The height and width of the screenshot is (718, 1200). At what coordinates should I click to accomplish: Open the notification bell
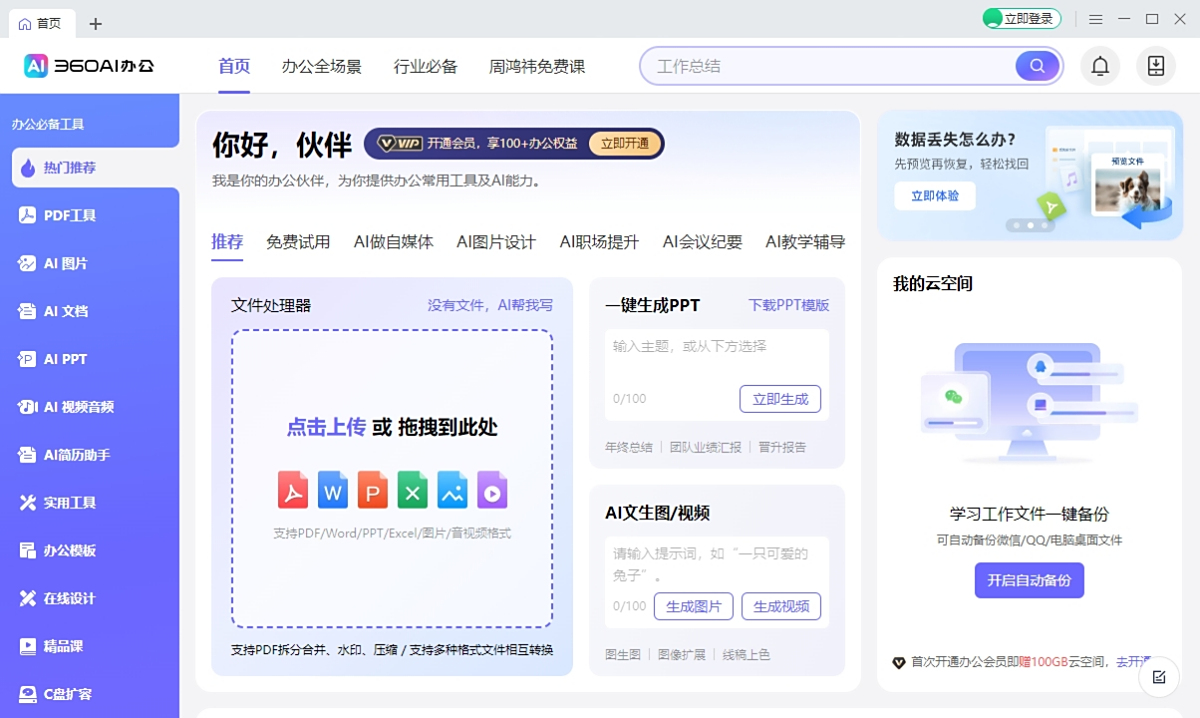(1100, 65)
